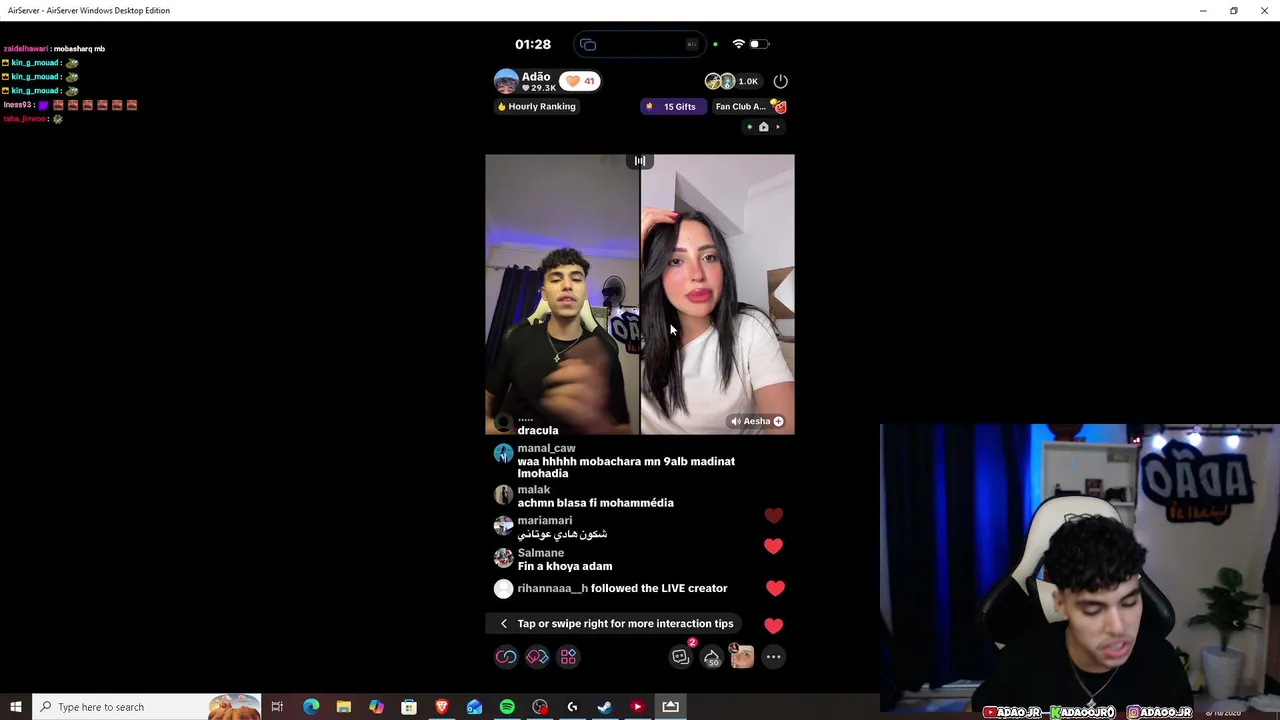Click the taskbar search box
This screenshot has height=720, width=1280.
click(x=147, y=707)
